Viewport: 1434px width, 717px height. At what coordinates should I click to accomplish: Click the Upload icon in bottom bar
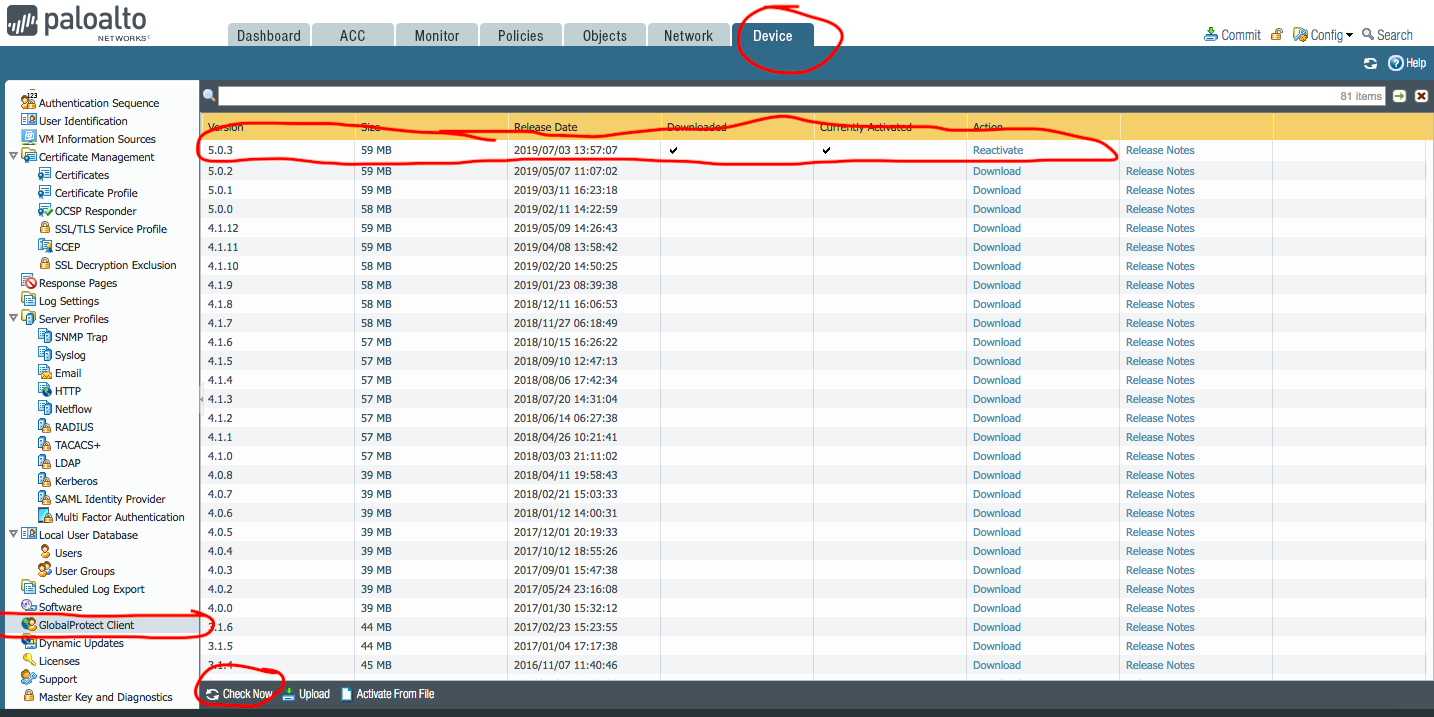tap(289, 694)
